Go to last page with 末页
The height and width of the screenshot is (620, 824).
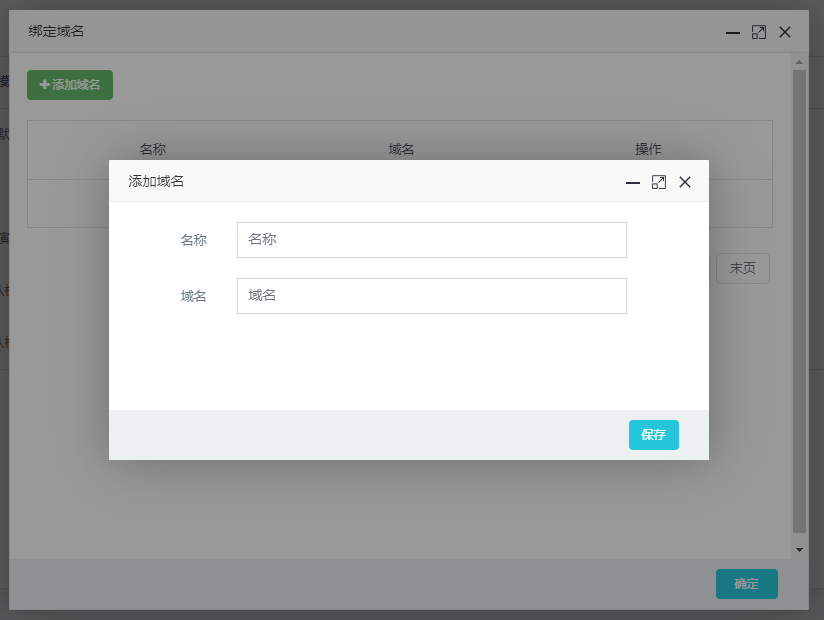742,268
